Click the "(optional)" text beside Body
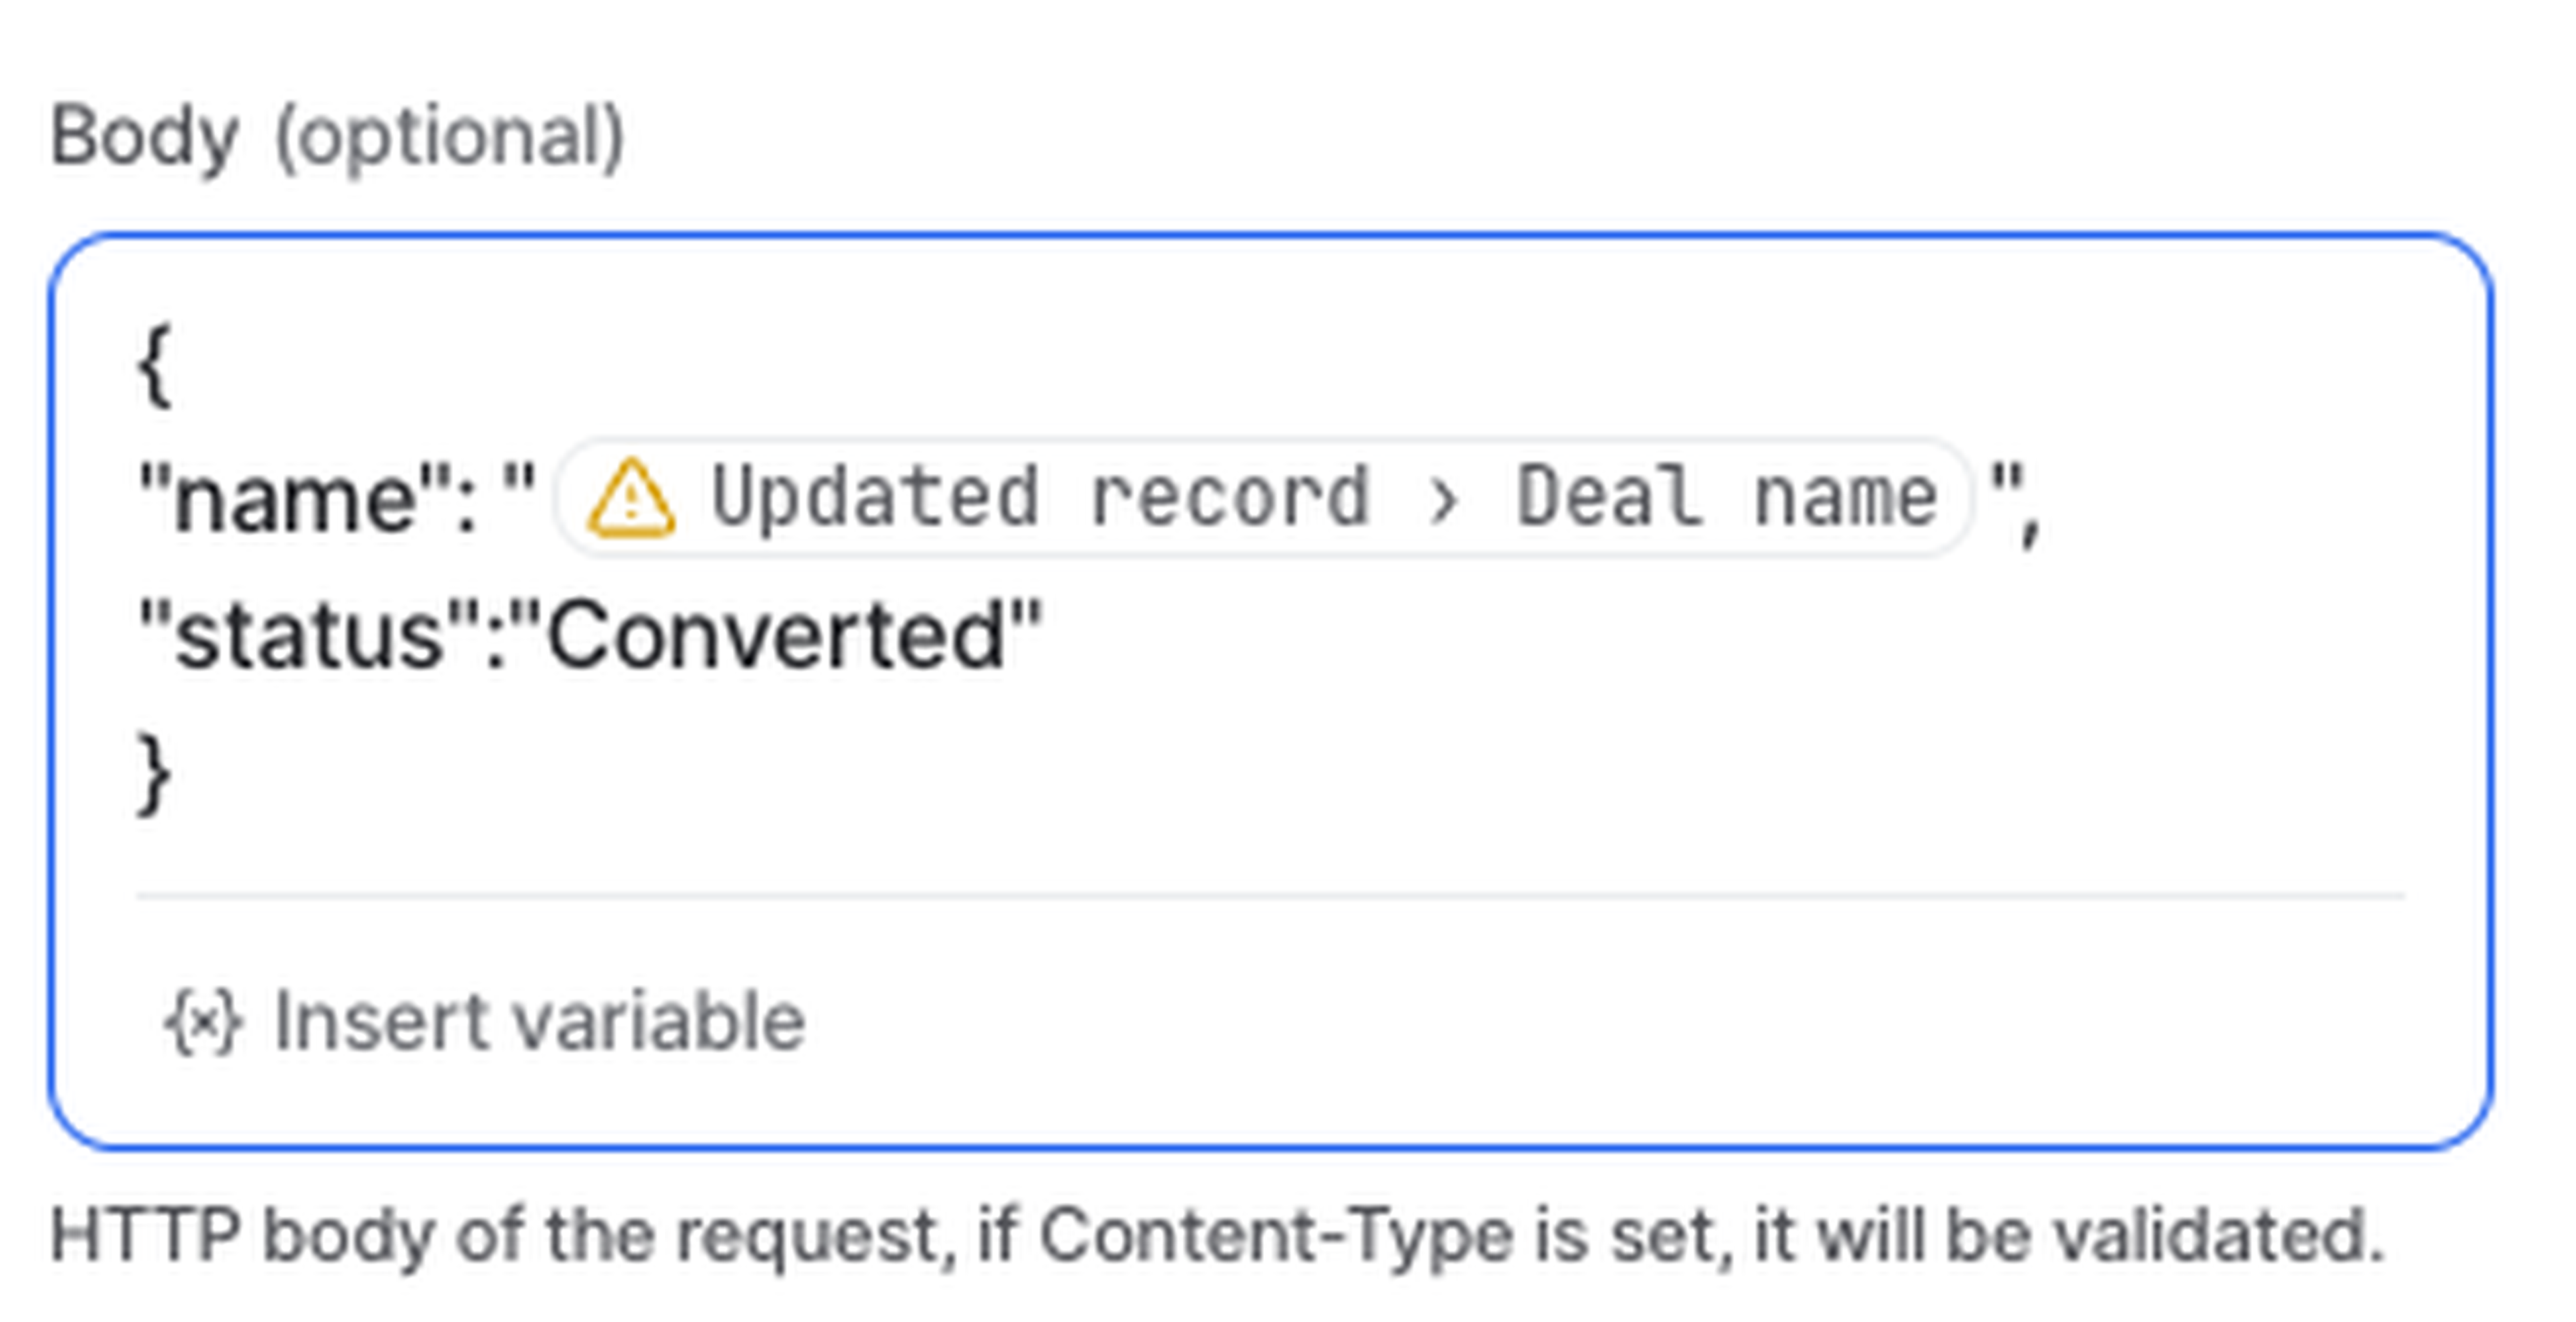The image size is (2576, 1322). pos(449,137)
